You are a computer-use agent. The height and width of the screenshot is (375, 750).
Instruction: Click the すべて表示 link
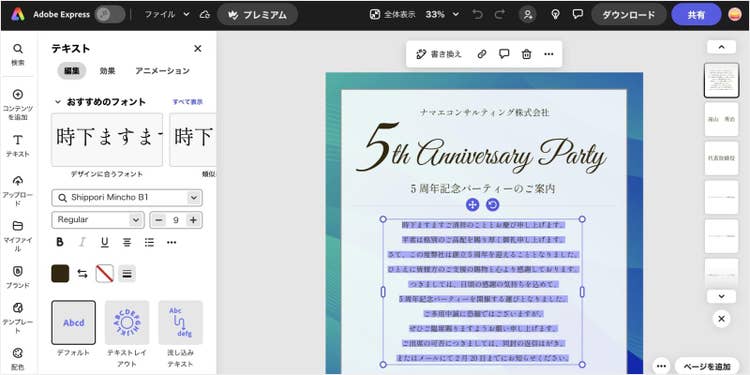coord(188,102)
